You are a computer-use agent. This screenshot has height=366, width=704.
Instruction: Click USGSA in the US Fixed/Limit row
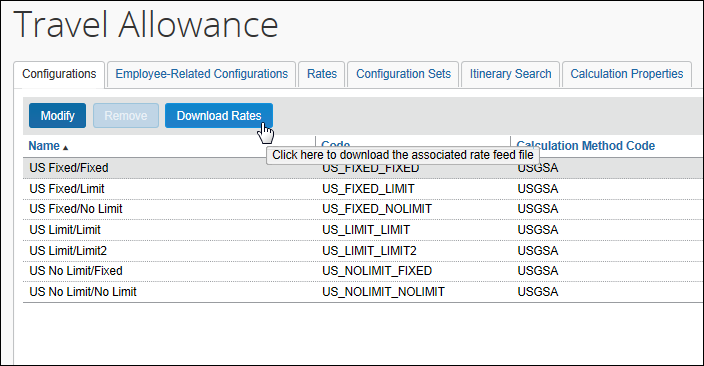pyautogui.click(x=537, y=189)
